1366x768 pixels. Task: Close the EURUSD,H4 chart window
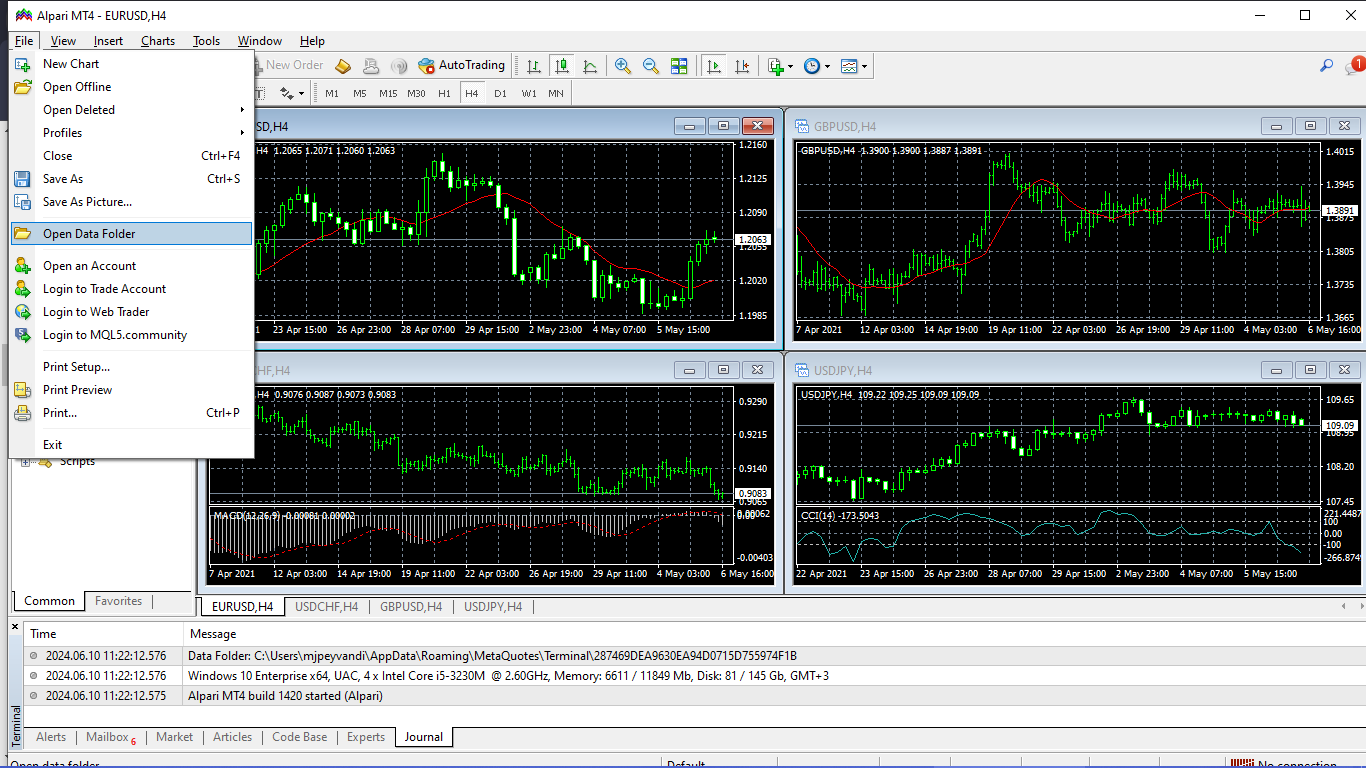click(758, 126)
